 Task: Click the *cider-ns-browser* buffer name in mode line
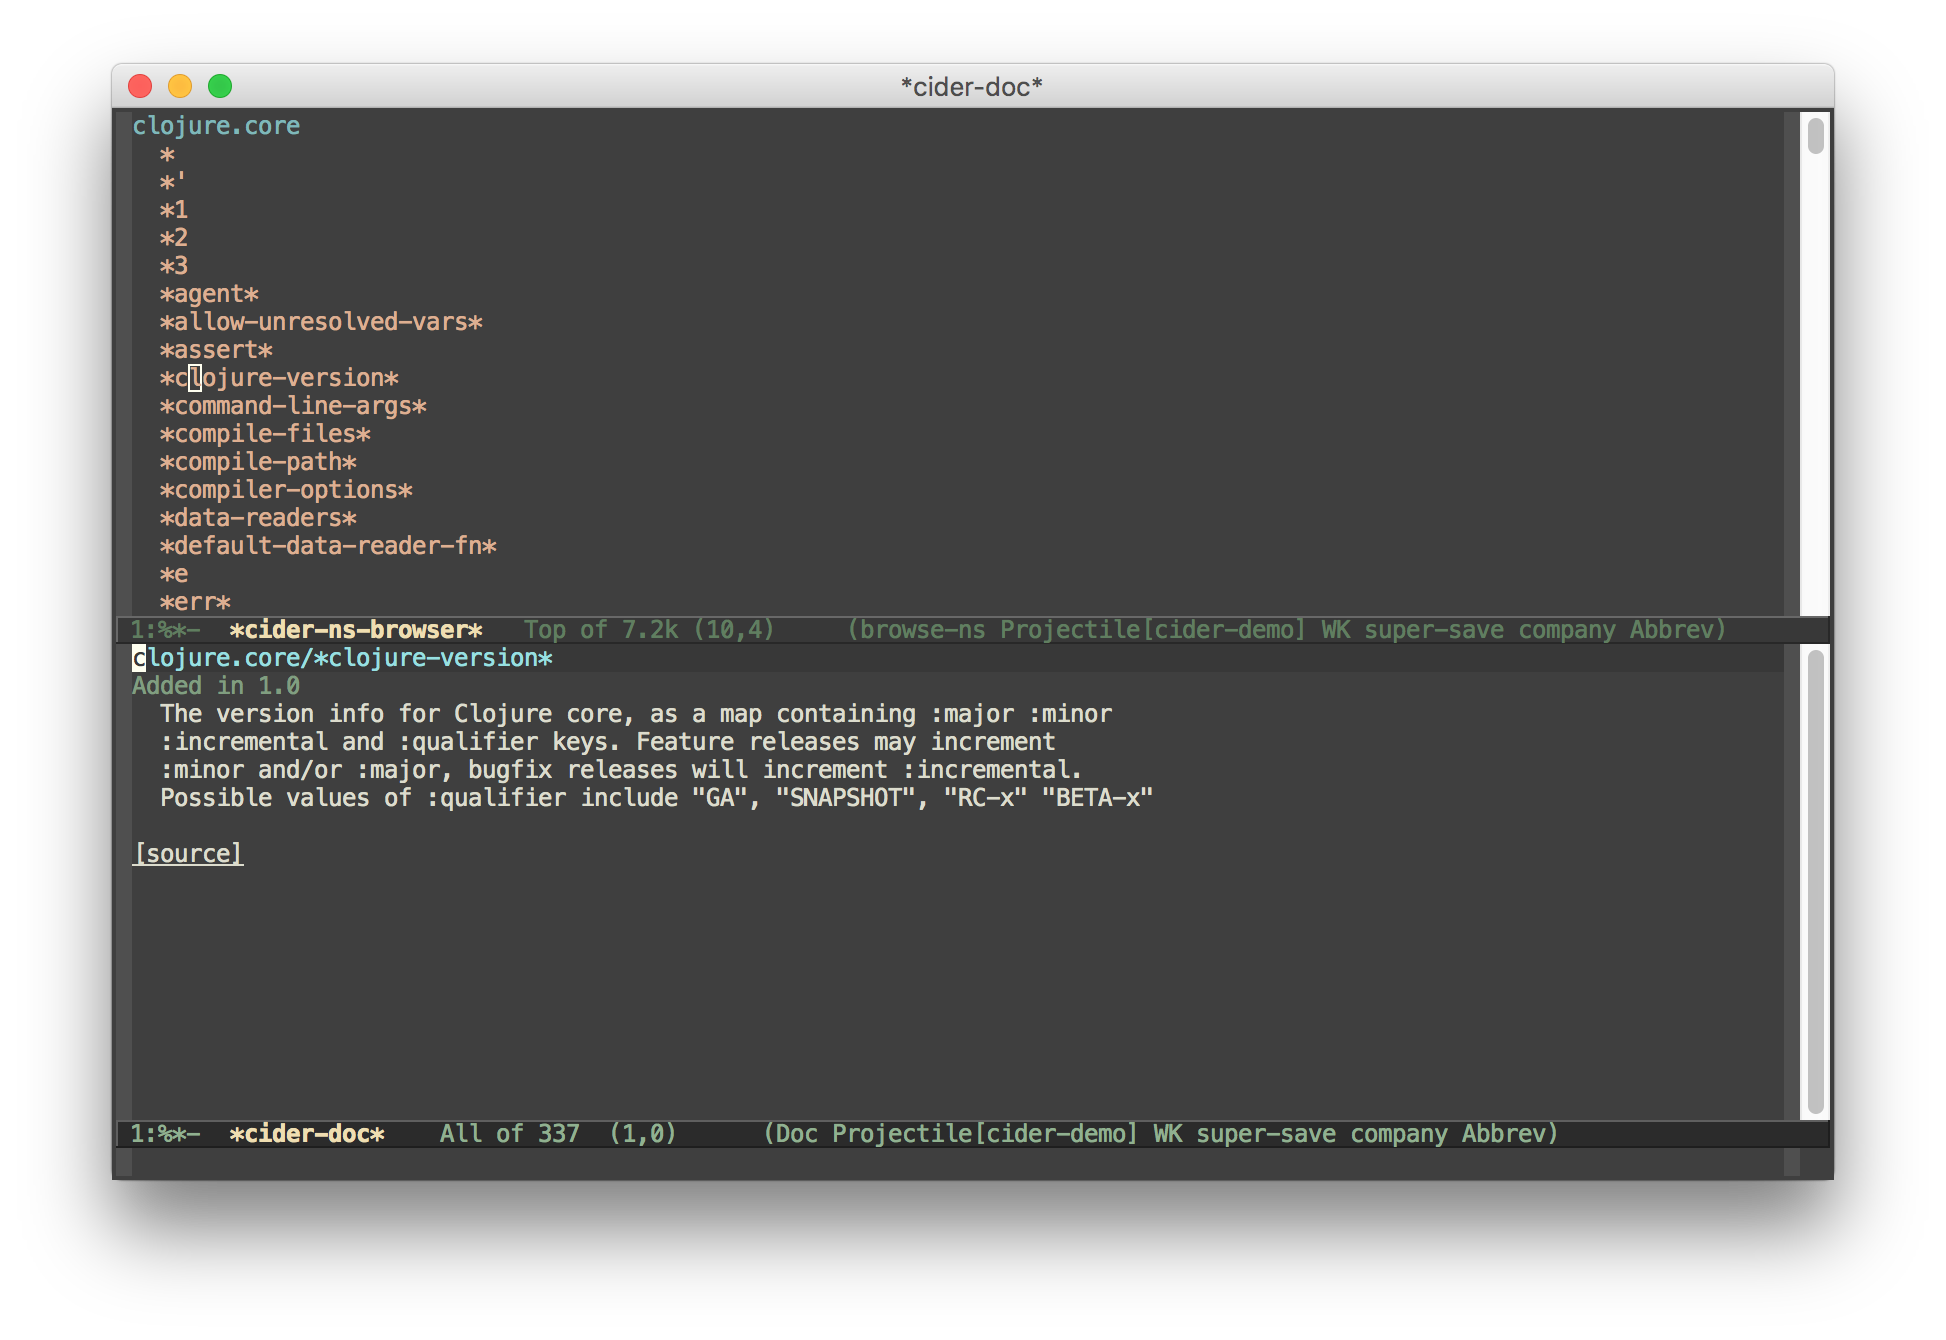click(356, 630)
